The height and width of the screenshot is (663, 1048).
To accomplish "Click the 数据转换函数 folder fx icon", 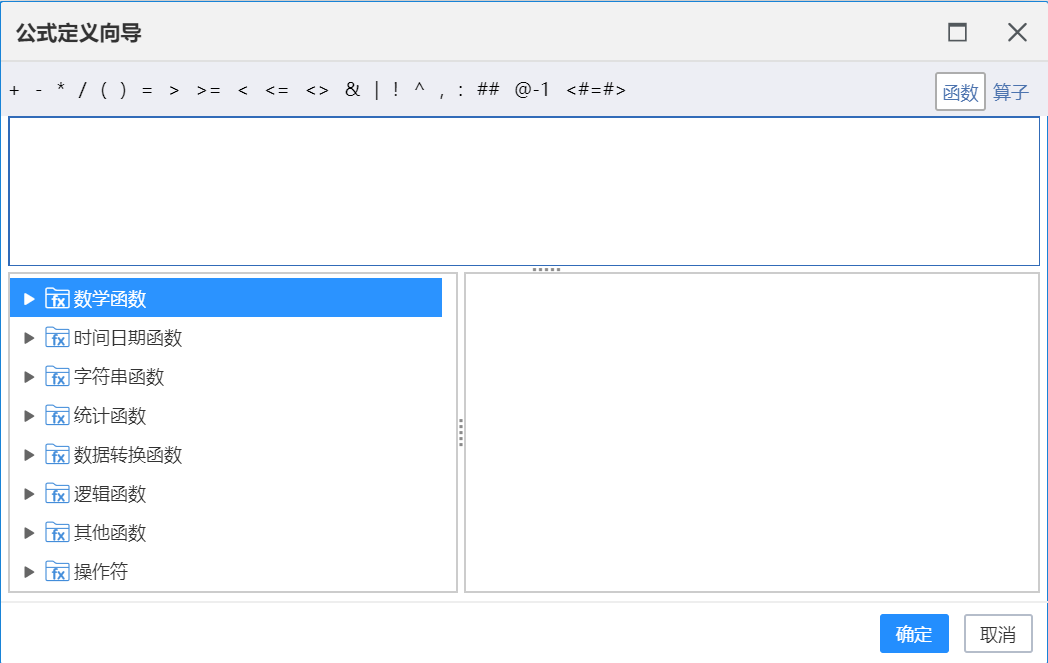I will pos(57,454).
